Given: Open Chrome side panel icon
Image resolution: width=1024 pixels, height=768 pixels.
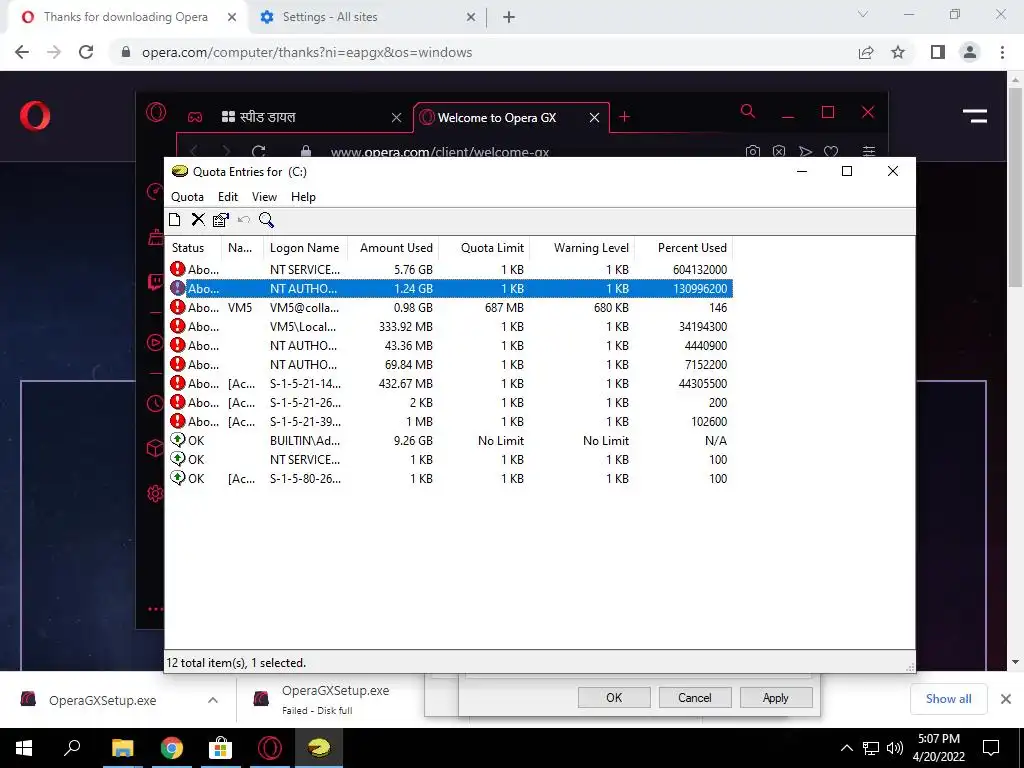Looking at the screenshot, I should point(938,52).
